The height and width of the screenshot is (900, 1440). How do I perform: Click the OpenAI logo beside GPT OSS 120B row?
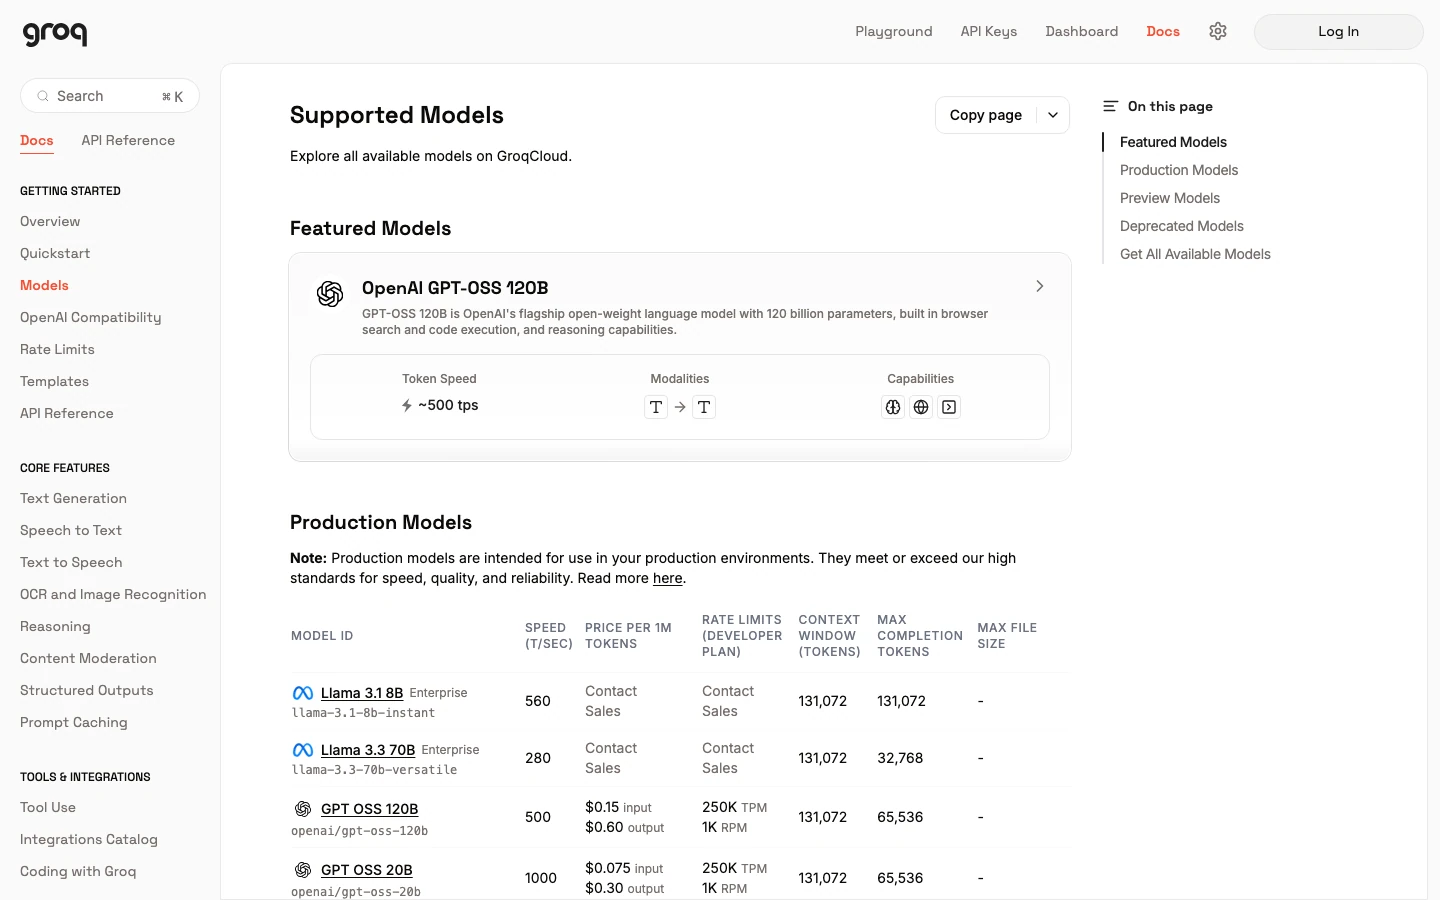pos(303,809)
